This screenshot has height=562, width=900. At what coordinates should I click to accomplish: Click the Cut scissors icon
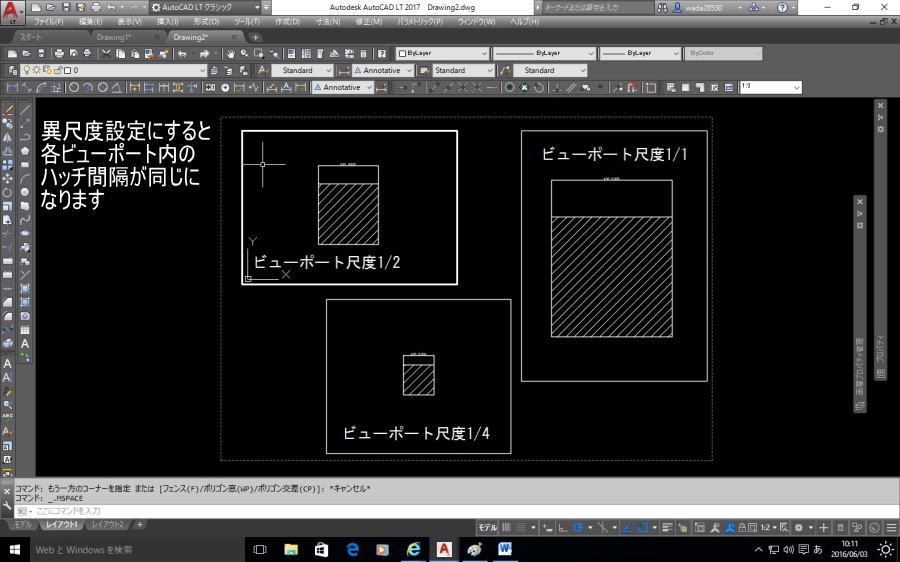click(x=106, y=53)
